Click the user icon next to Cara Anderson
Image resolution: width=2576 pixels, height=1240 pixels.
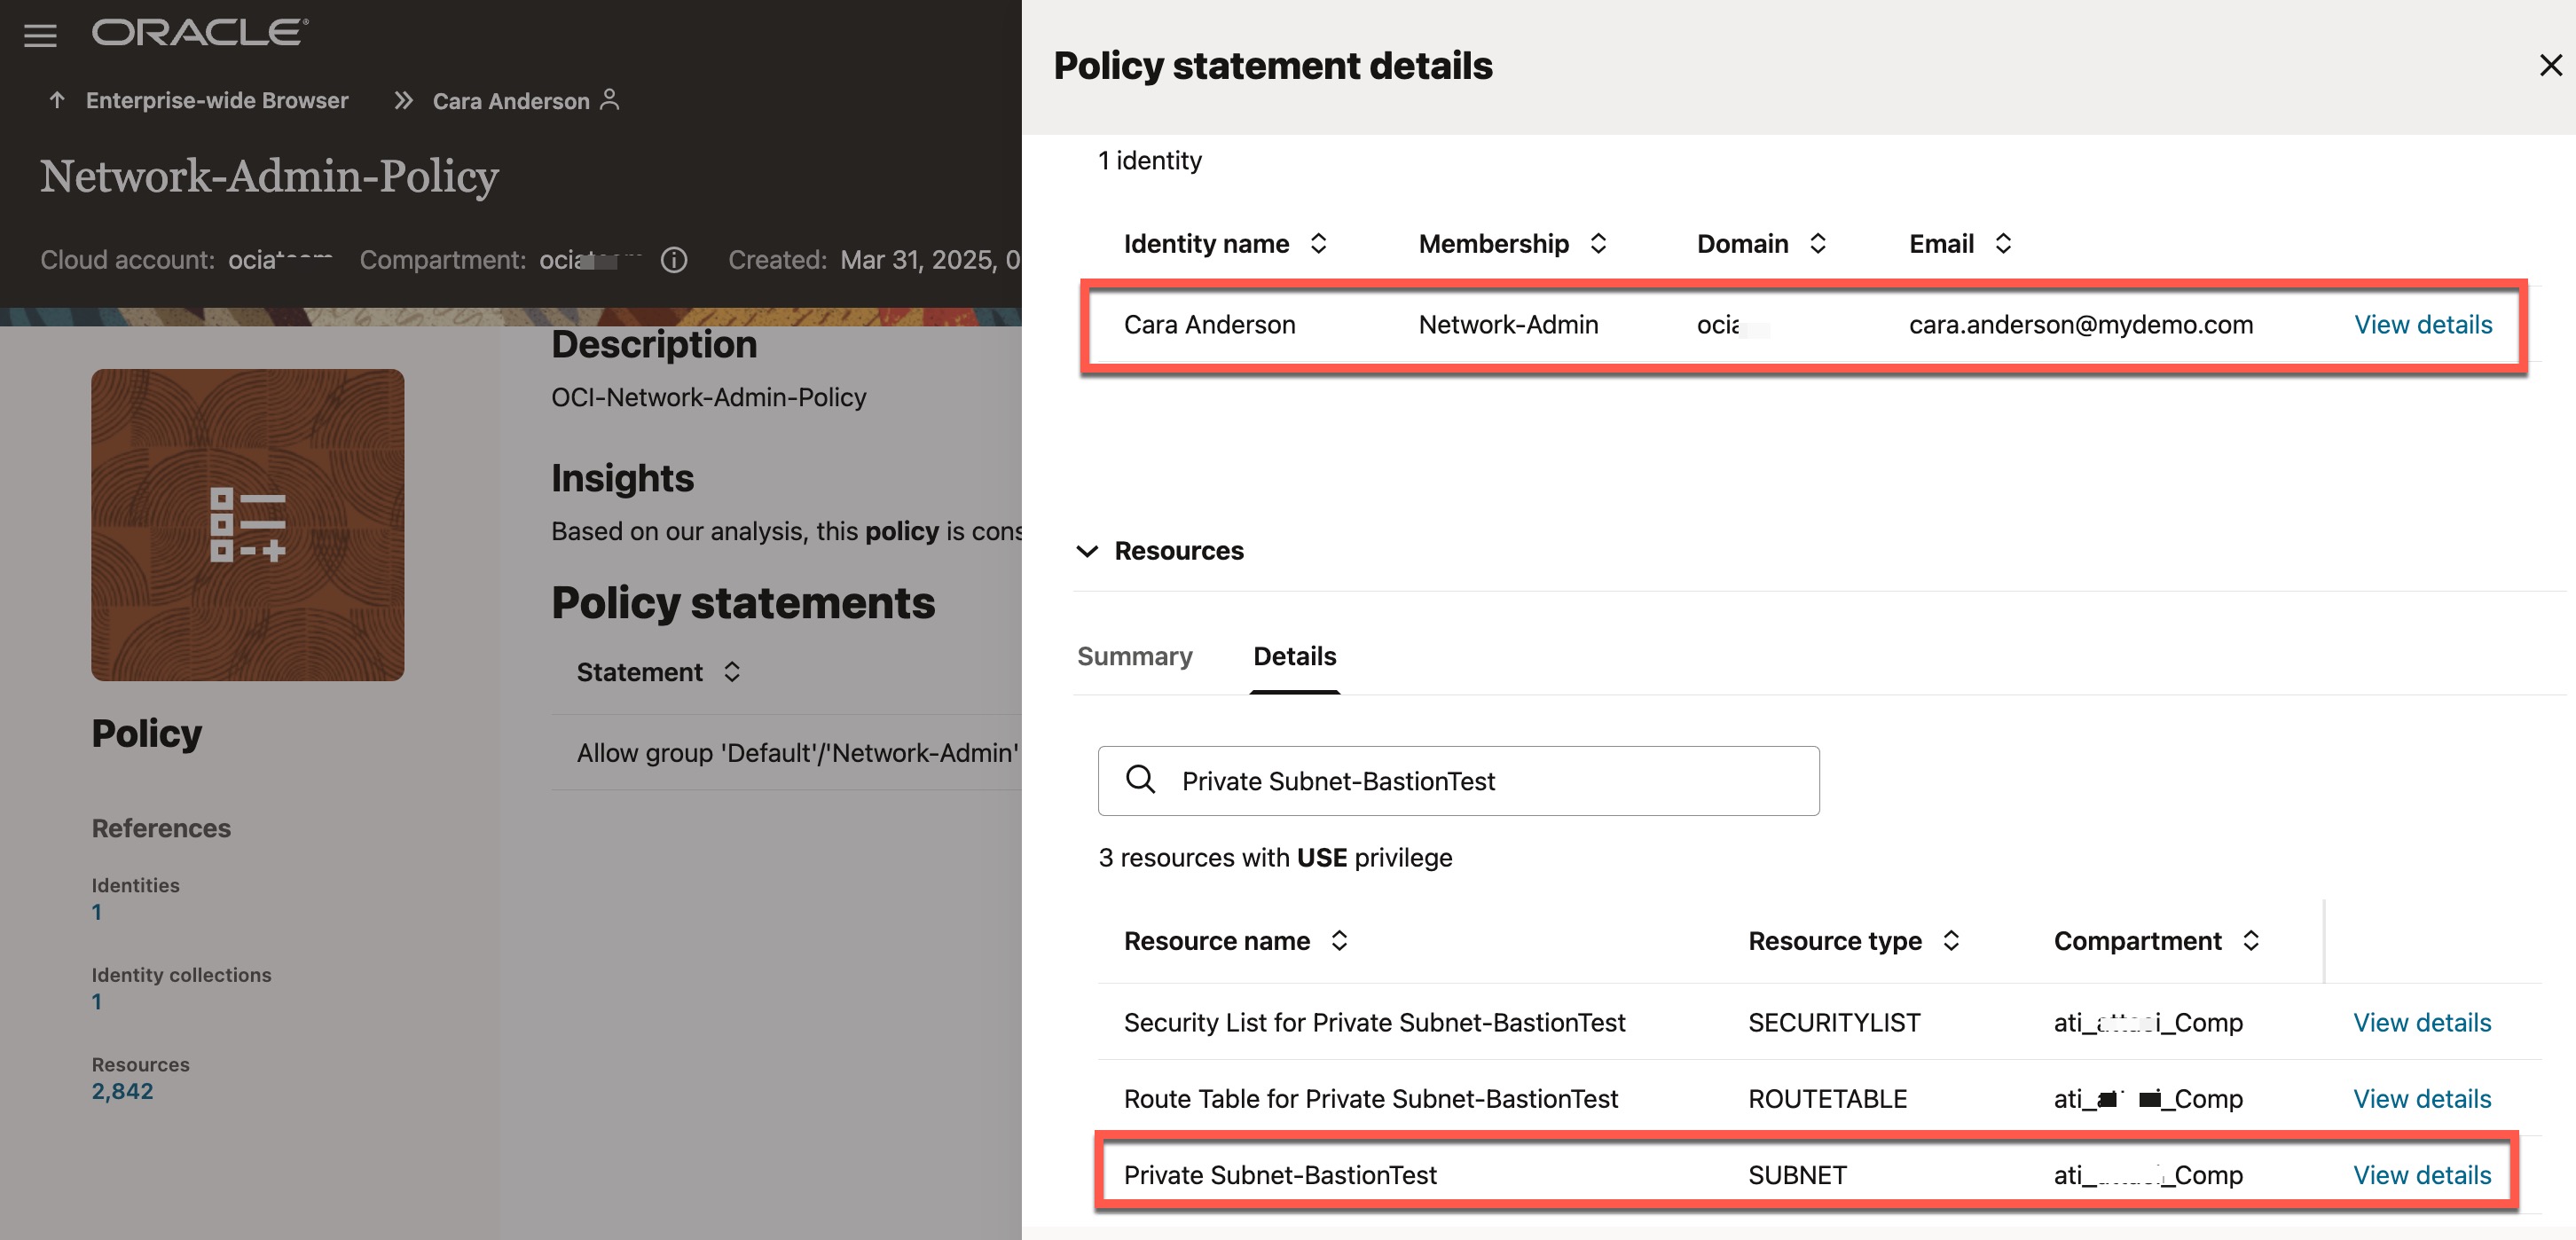[610, 100]
